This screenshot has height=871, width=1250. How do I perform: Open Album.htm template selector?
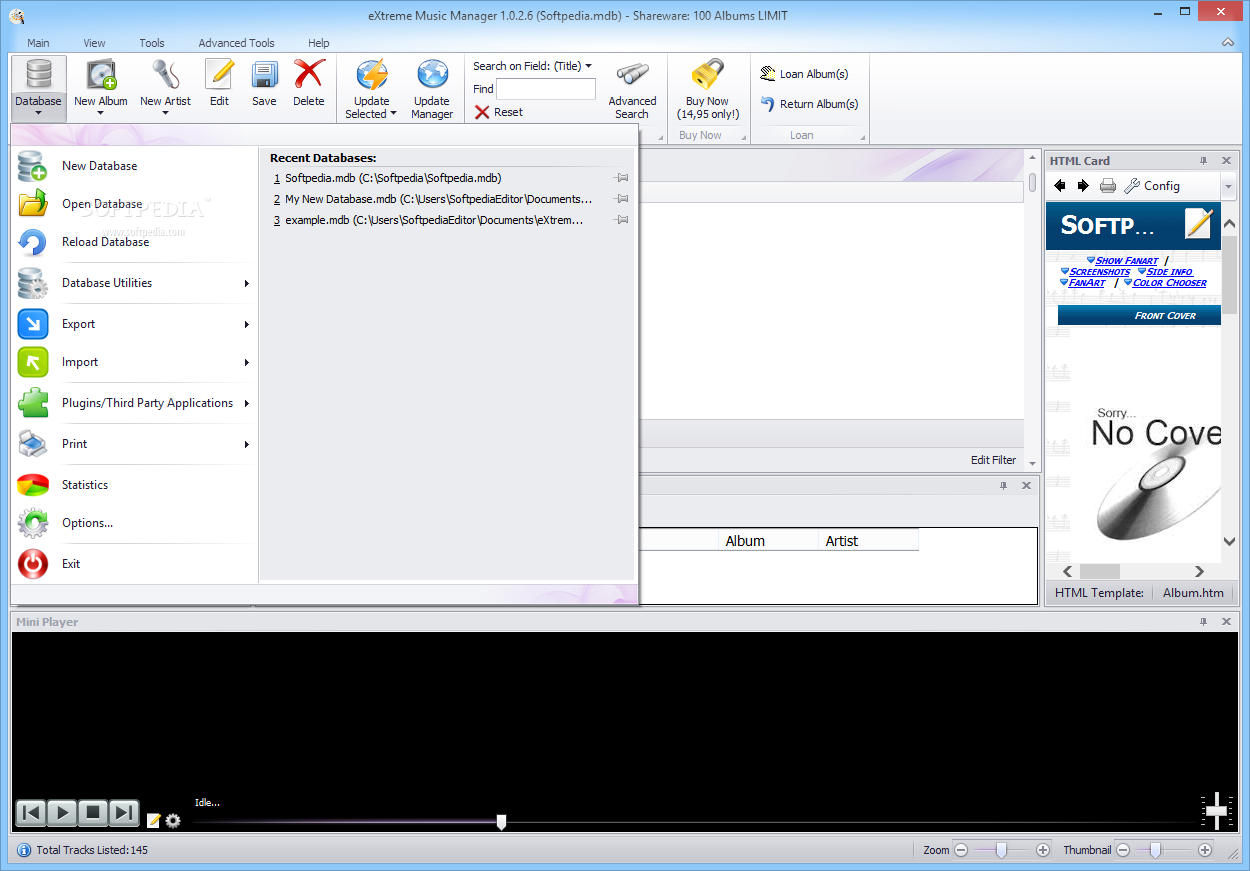(1193, 593)
